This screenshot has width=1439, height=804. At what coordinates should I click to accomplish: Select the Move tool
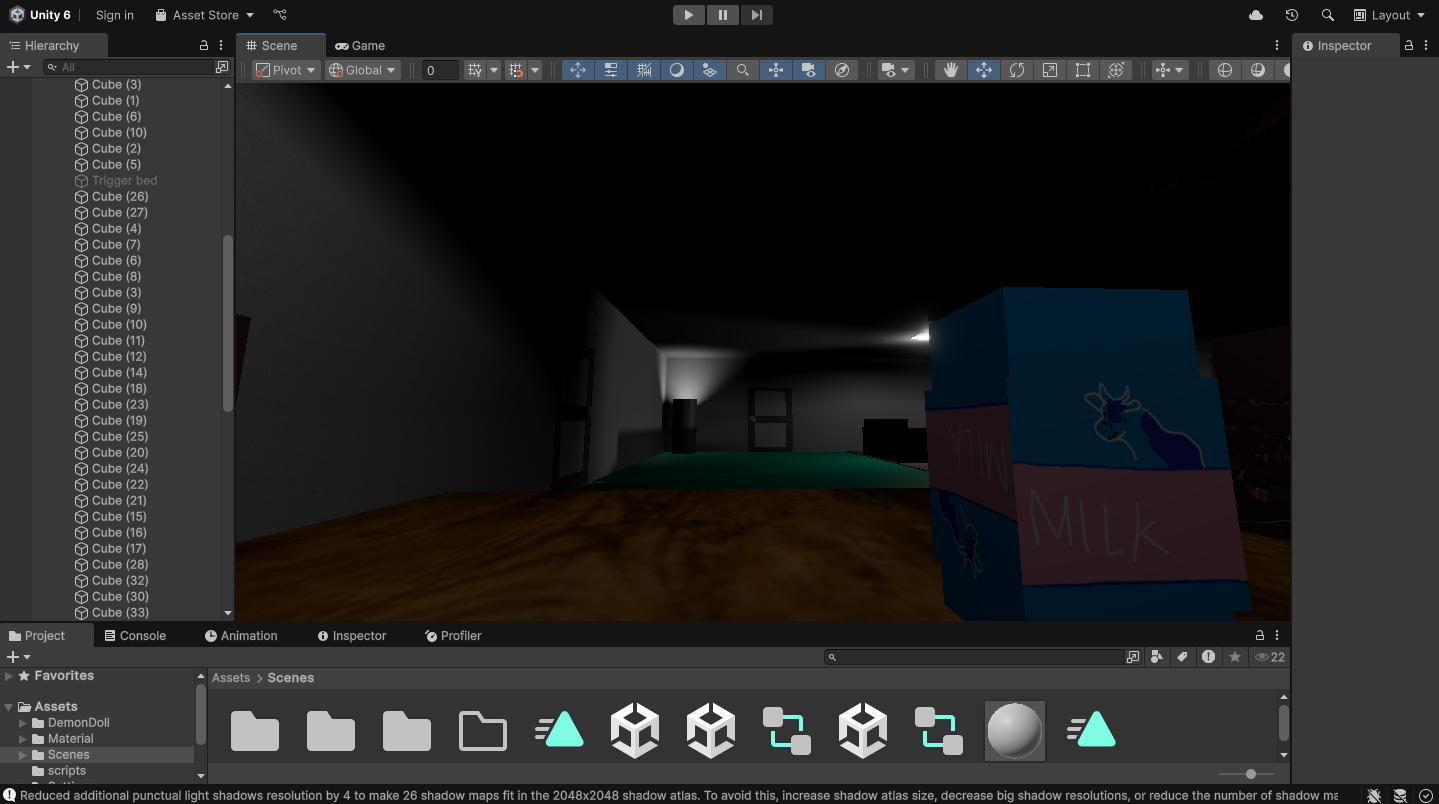click(985, 69)
